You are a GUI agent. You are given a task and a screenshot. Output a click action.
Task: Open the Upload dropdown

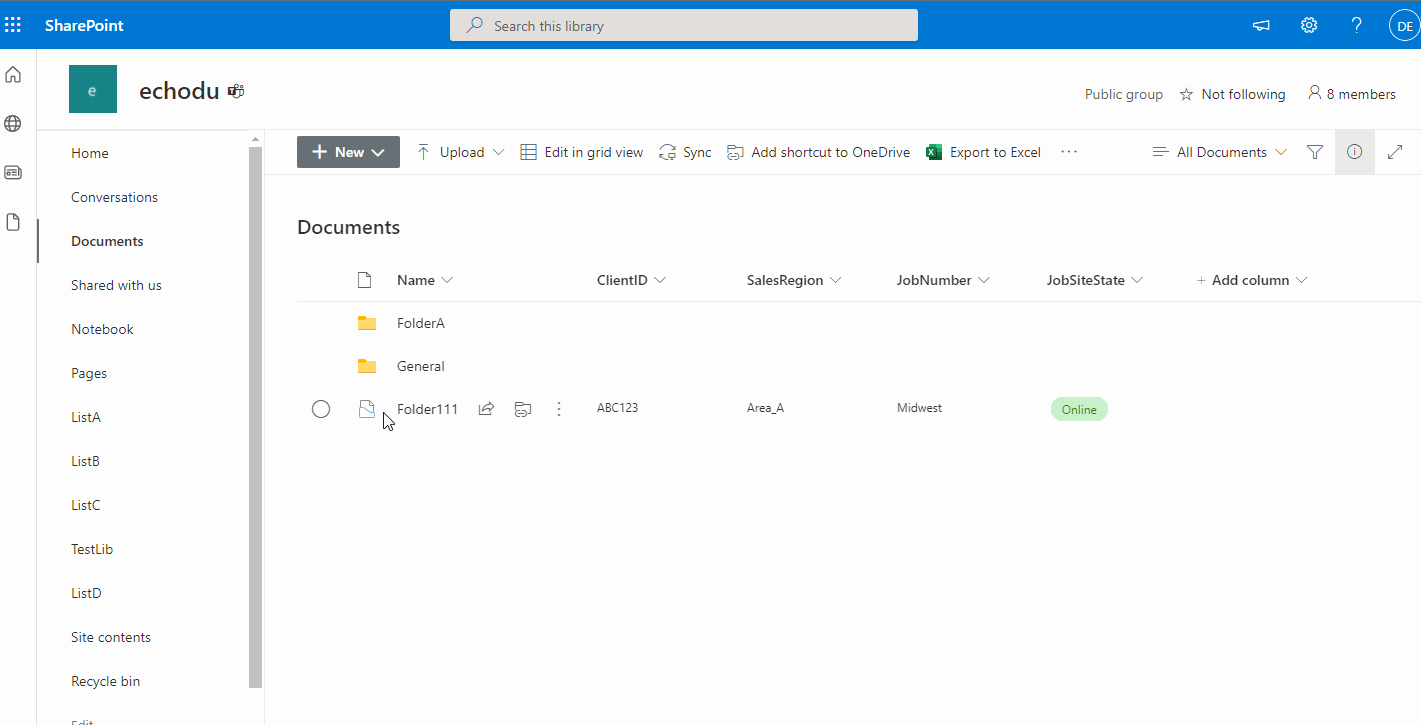[x=460, y=152]
